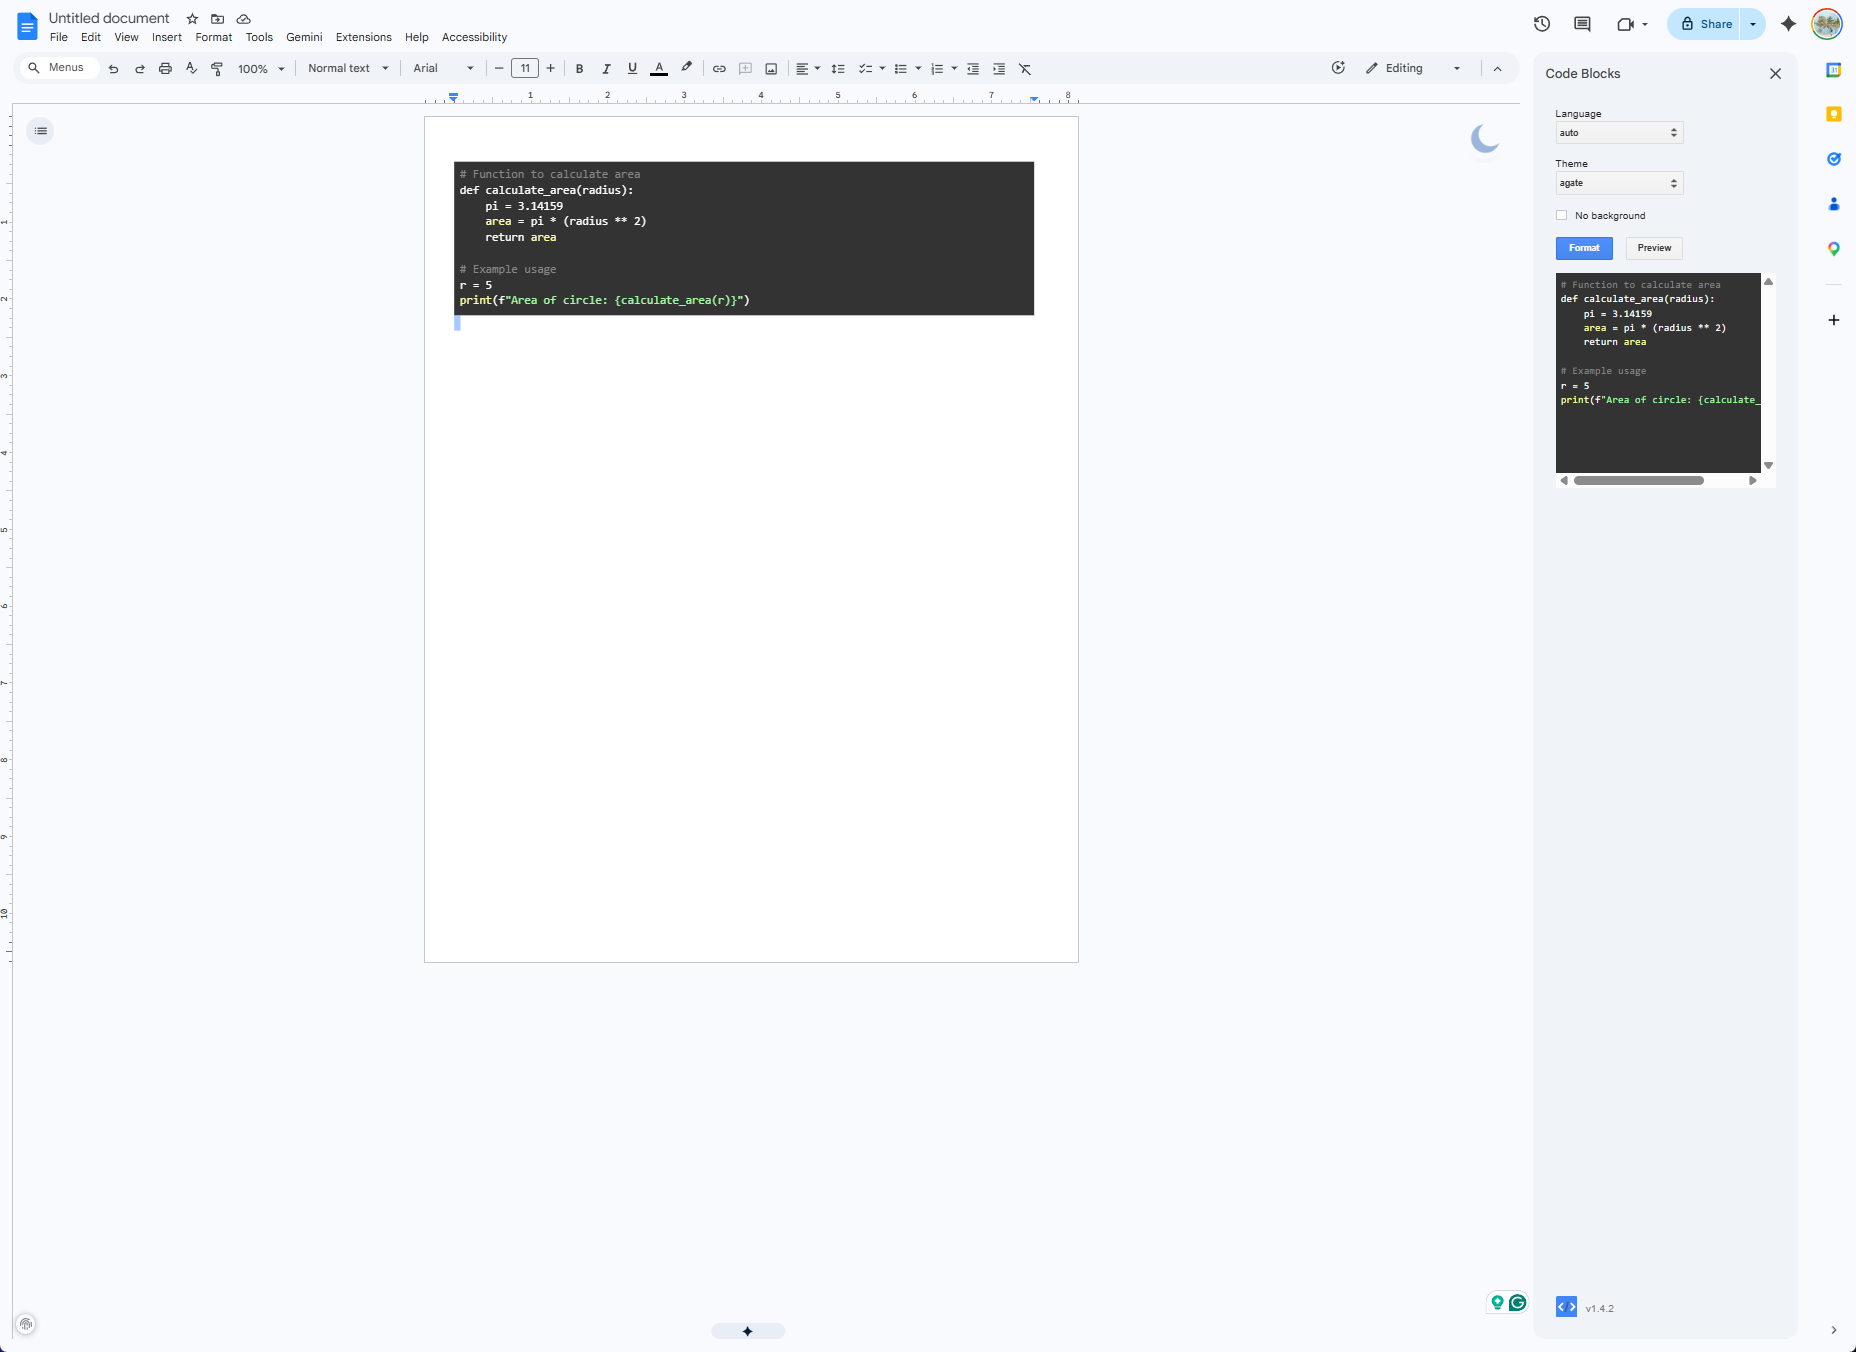Click the Preview button

pyautogui.click(x=1654, y=248)
